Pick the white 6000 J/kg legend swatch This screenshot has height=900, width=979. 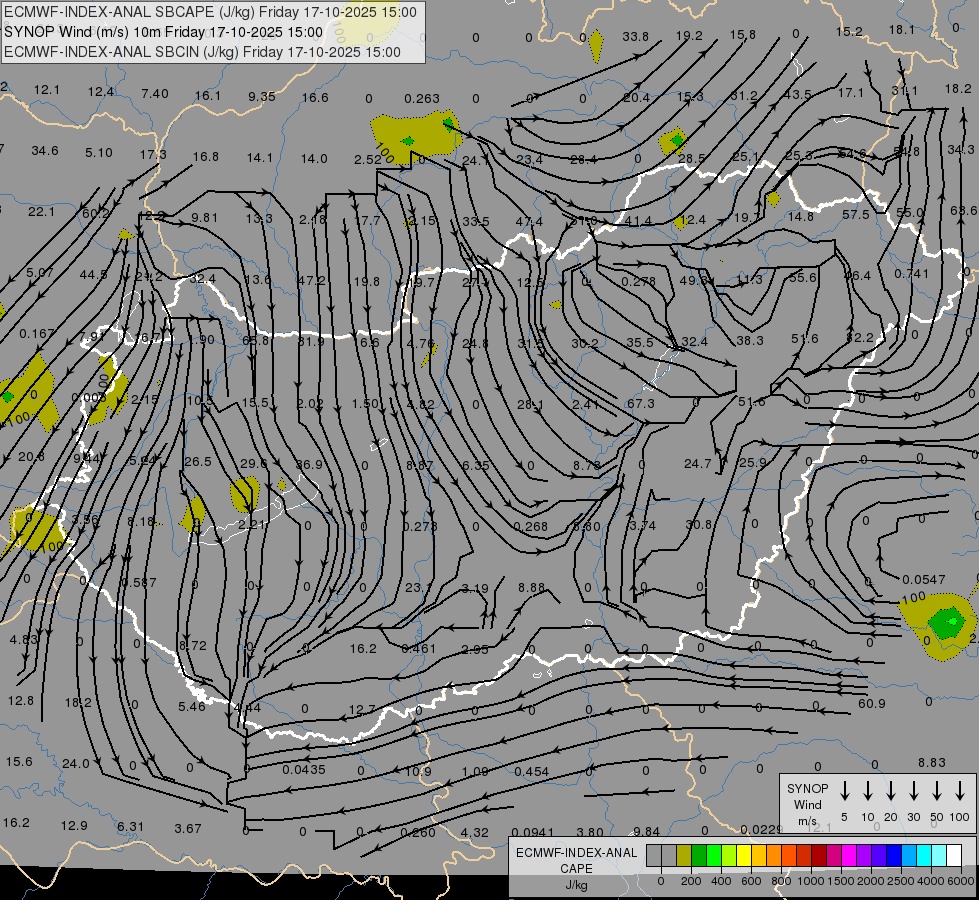(954, 856)
